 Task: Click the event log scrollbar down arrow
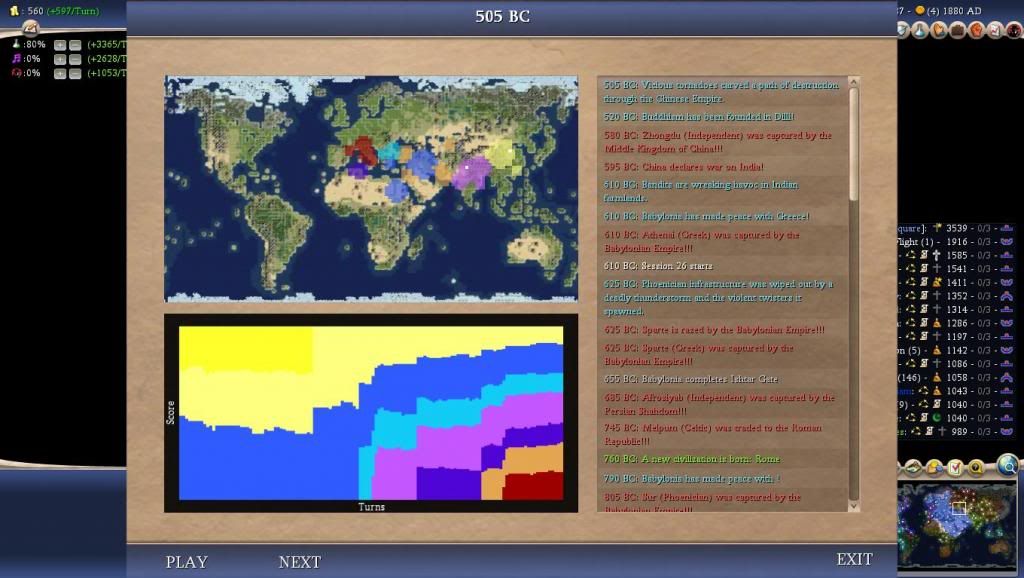[854, 506]
